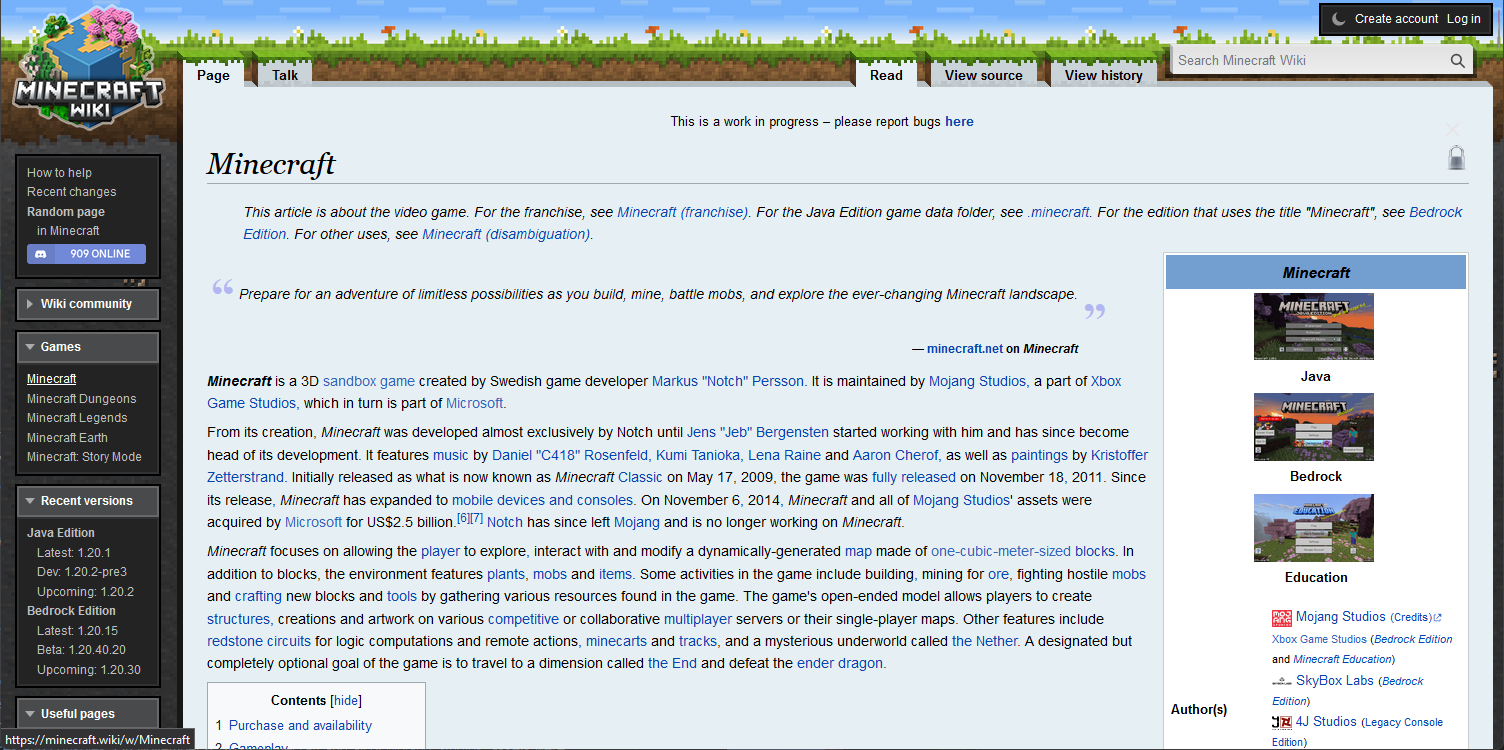This screenshot has height=750, width=1504.
Task: Click 'here' to report bugs
Action: click(959, 122)
